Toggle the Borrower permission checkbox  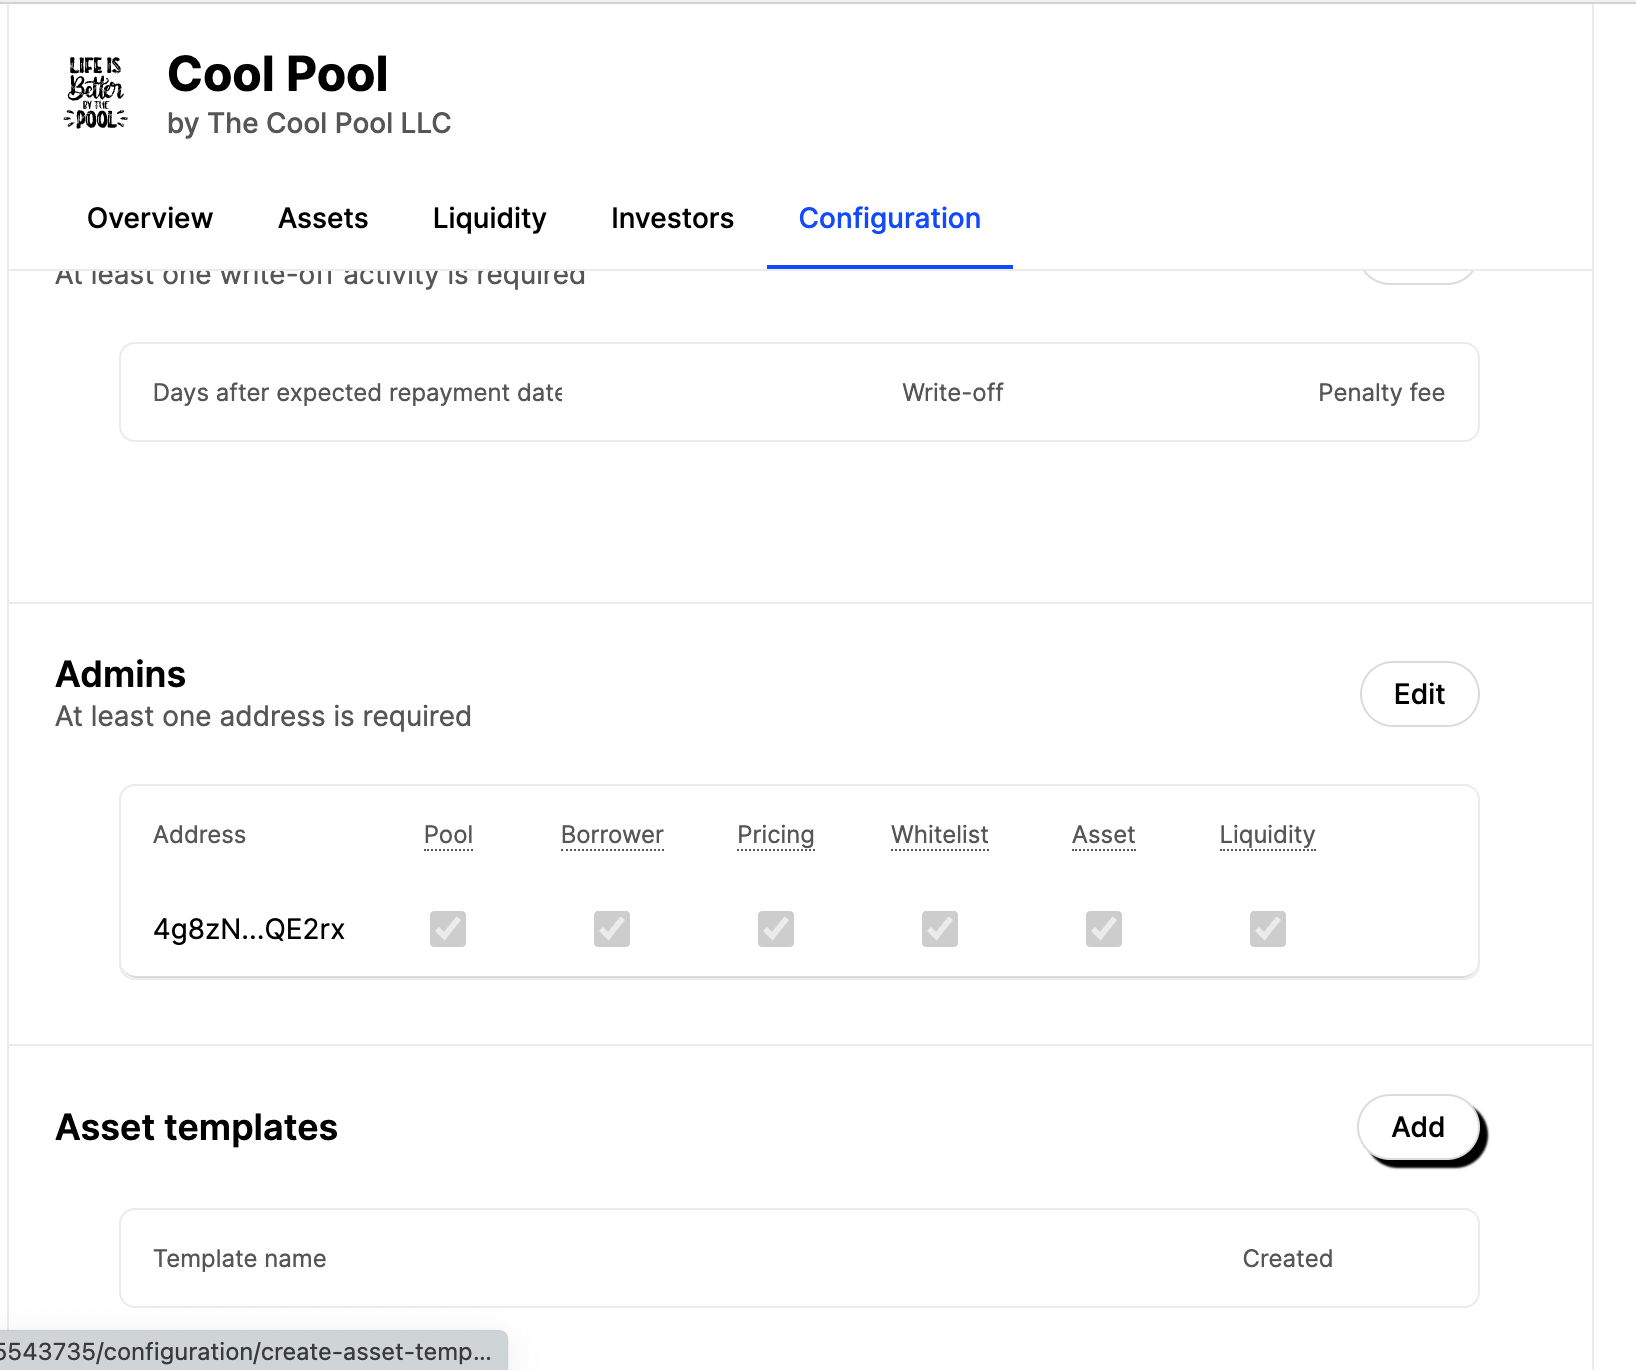pos(612,928)
